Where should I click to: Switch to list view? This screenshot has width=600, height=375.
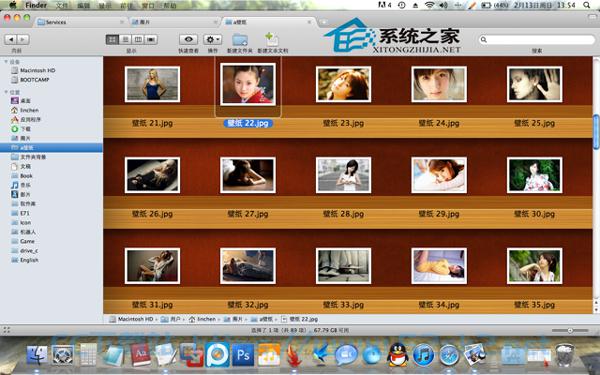coord(125,39)
